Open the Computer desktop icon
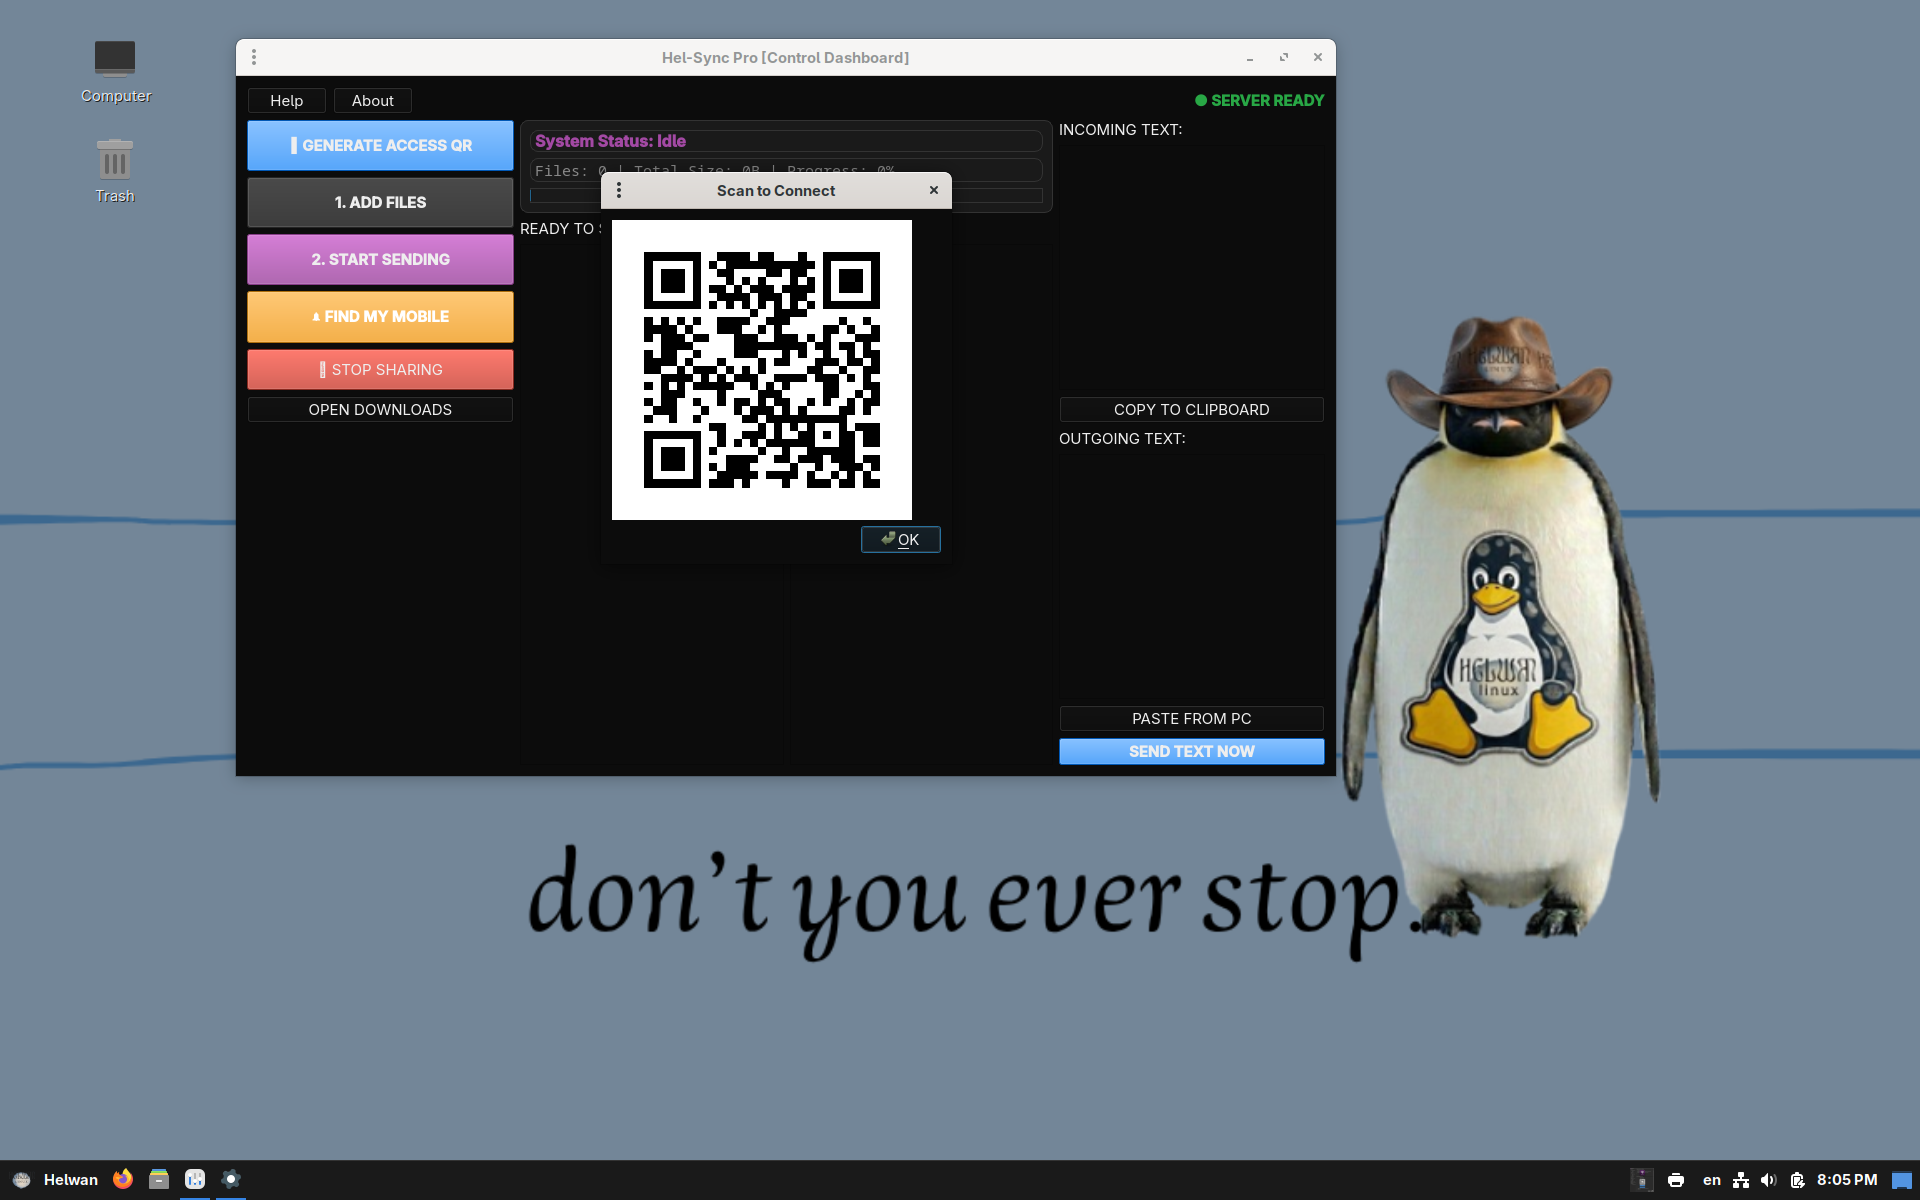 coord(115,71)
